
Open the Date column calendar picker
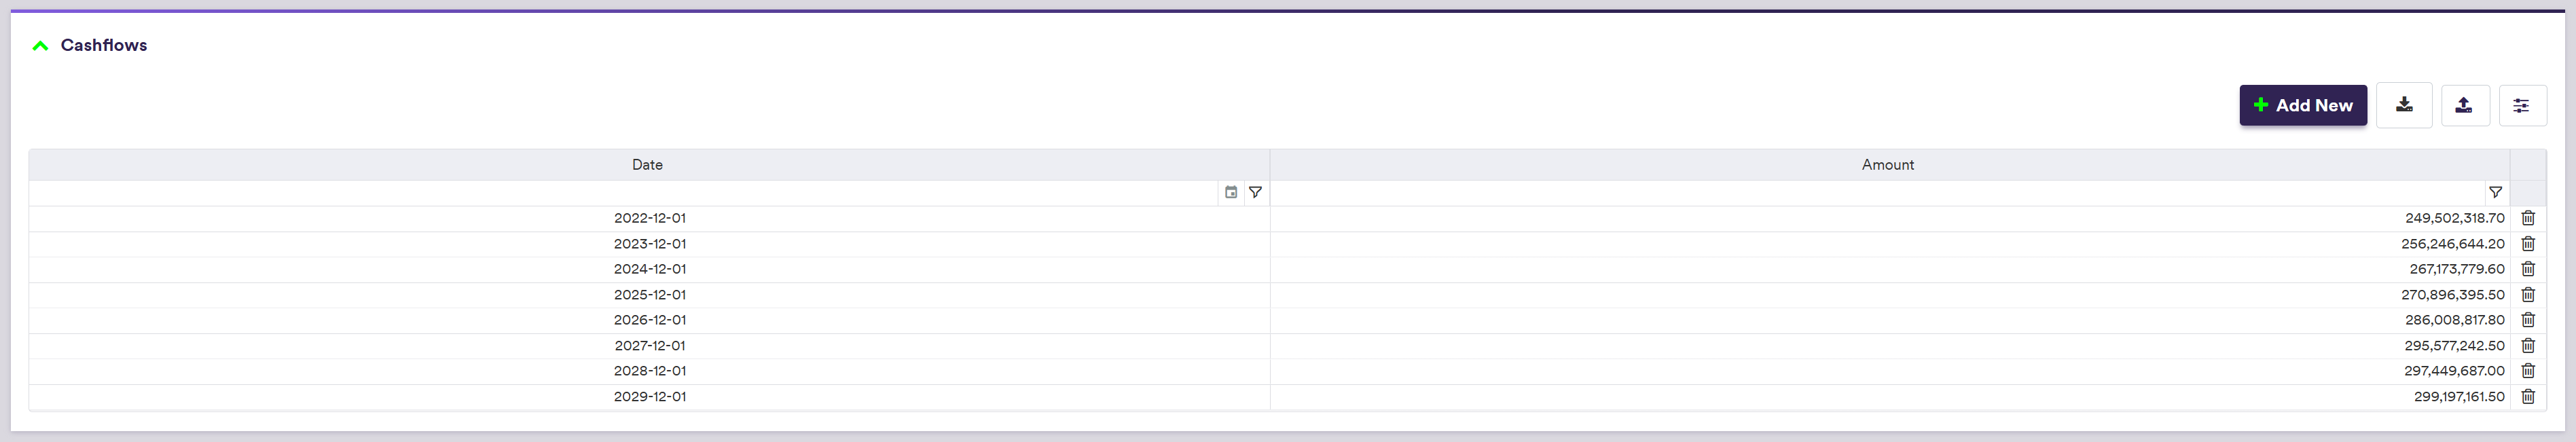pyautogui.click(x=1231, y=192)
